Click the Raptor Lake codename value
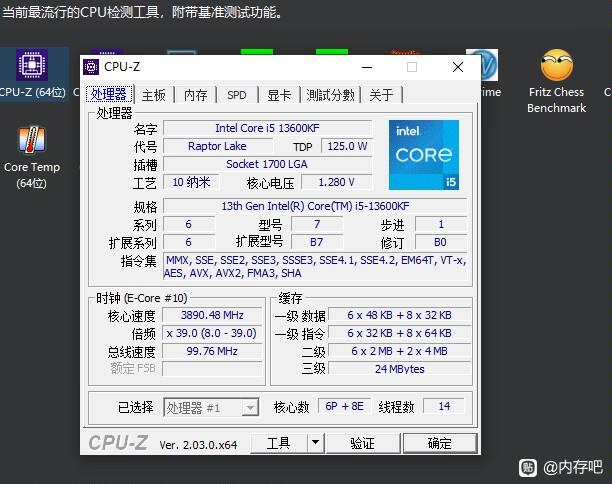612x484 pixels. click(217, 146)
